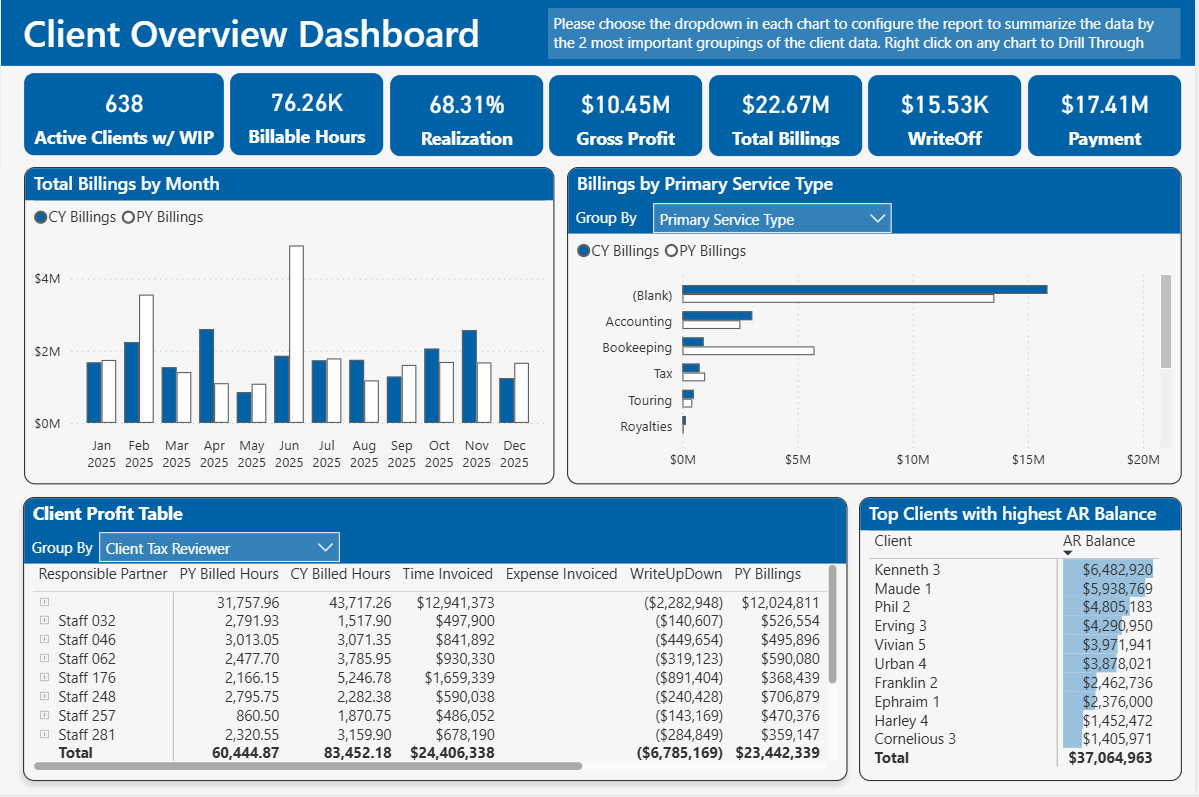Select the Gross Profit card
The image size is (1199, 797).
click(x=625, y=115)
